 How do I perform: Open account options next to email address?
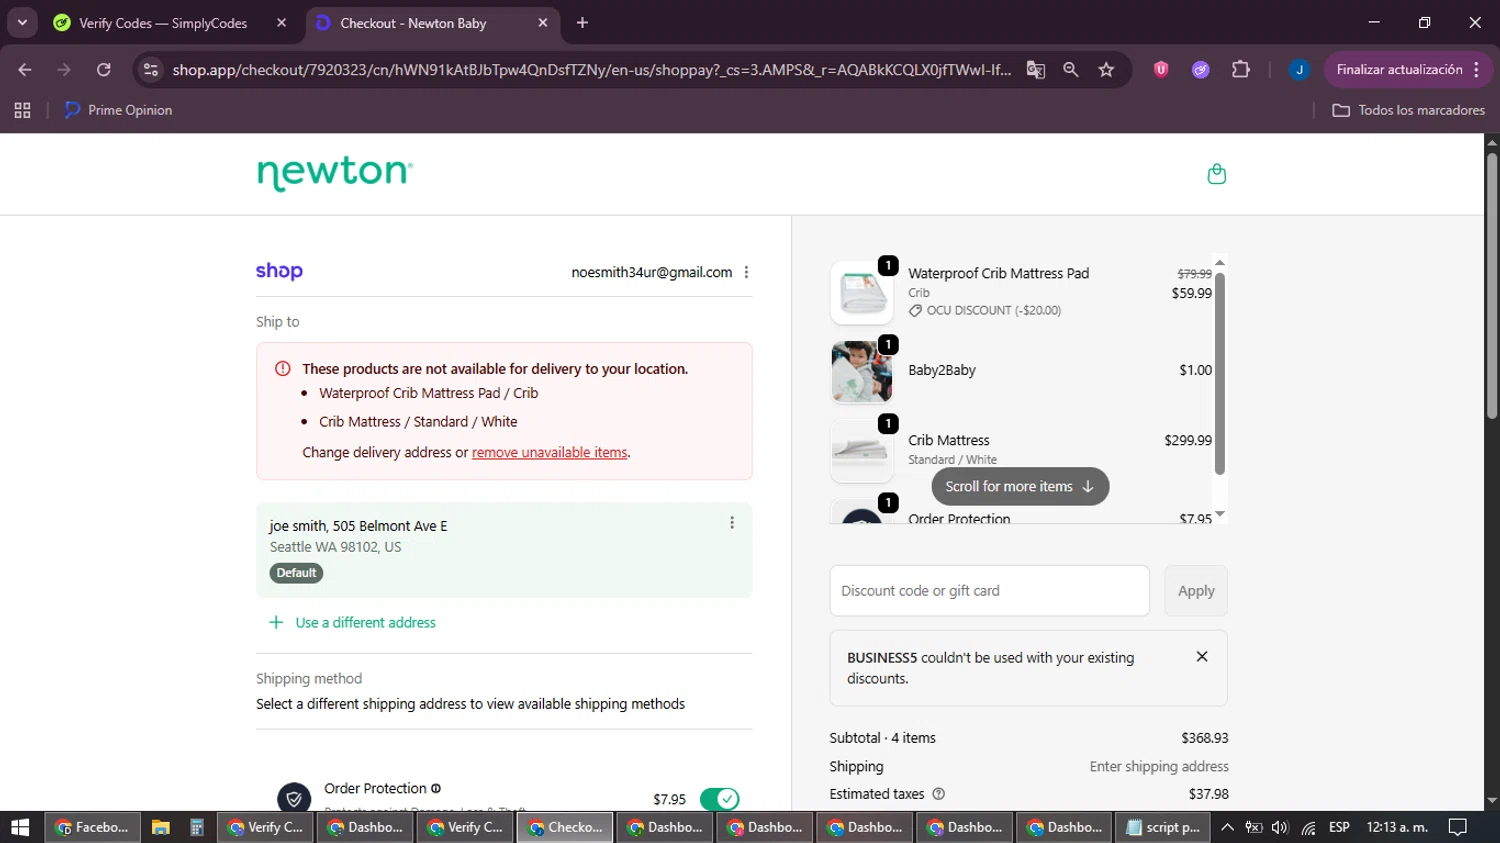point(746,272)
